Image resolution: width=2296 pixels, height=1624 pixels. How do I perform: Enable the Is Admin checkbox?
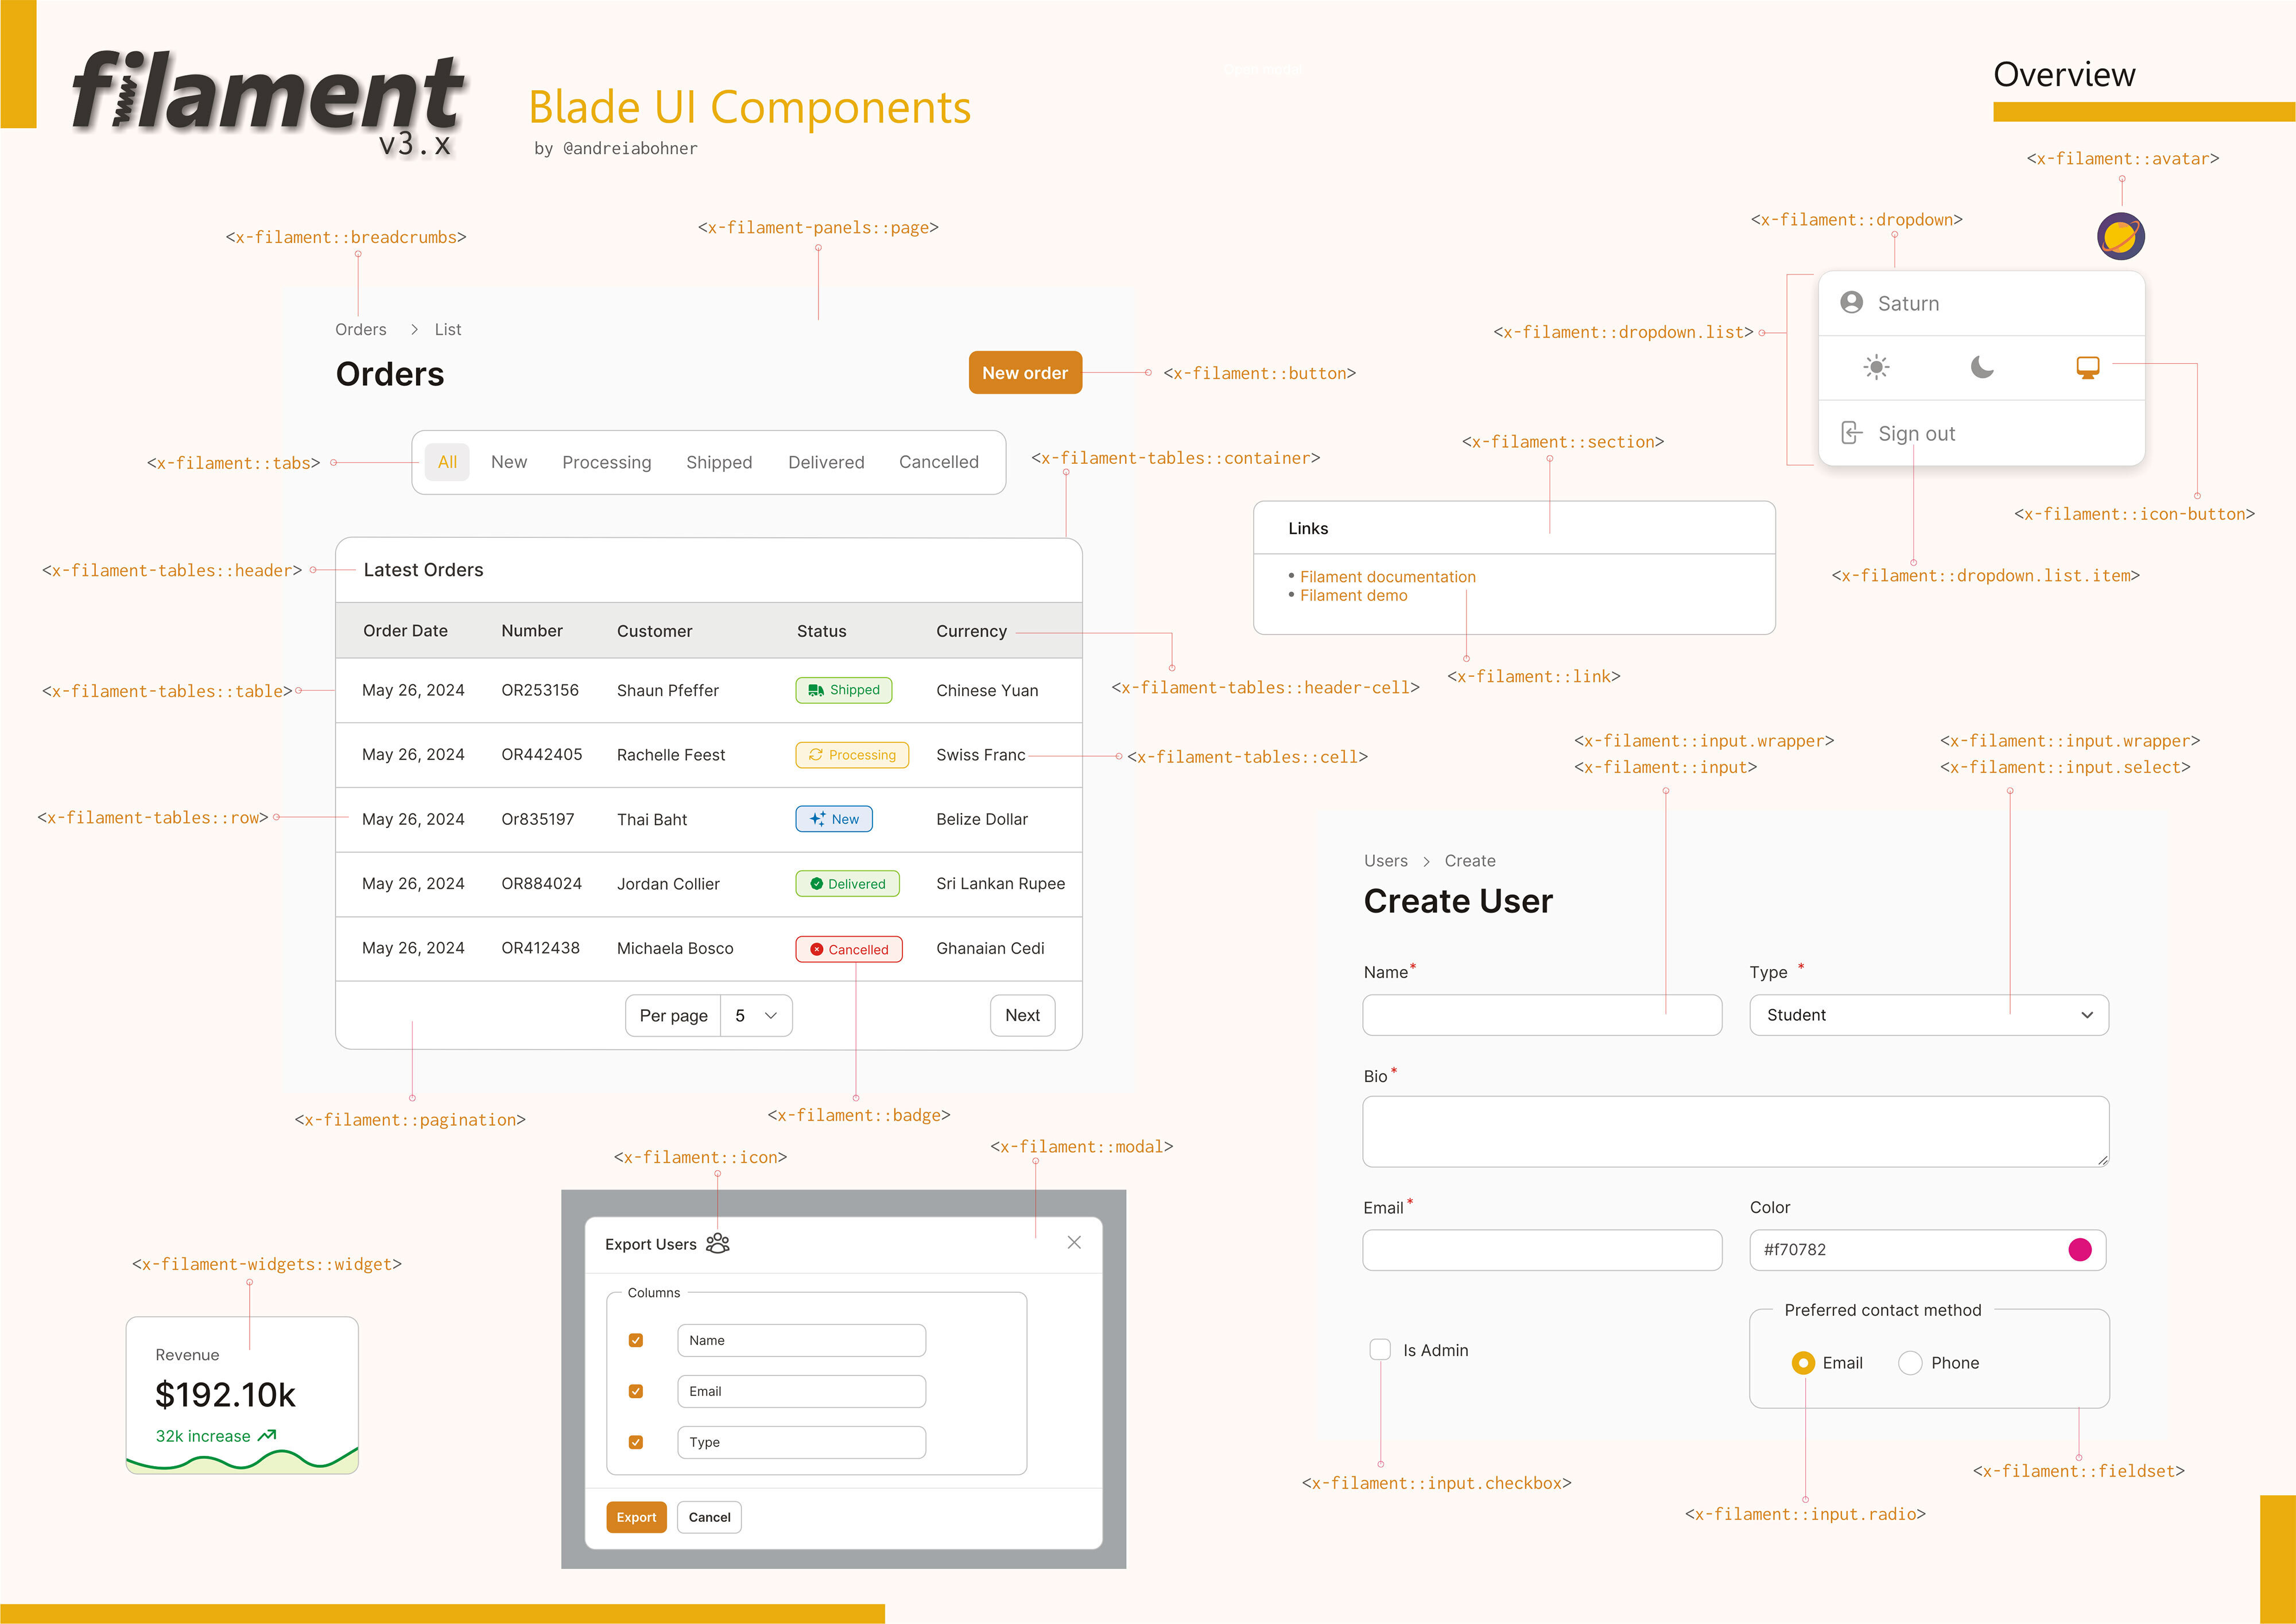[x=1380, y=1349]
